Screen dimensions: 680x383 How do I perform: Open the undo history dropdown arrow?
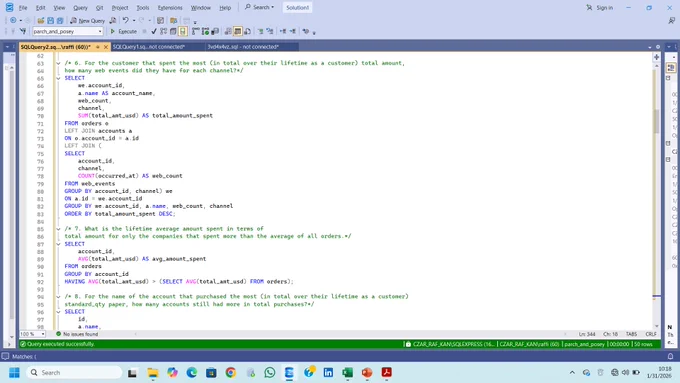click(x=134, y=20)
